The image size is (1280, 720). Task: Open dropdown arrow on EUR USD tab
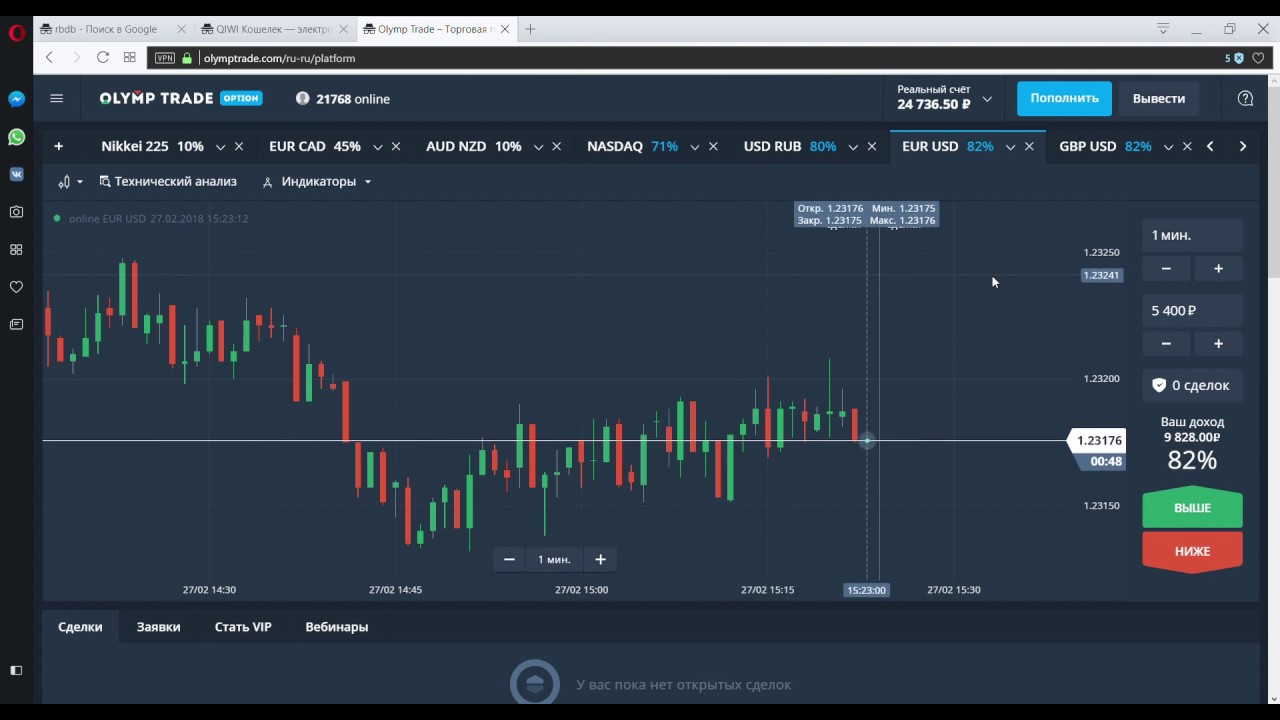pos(1010,147)
